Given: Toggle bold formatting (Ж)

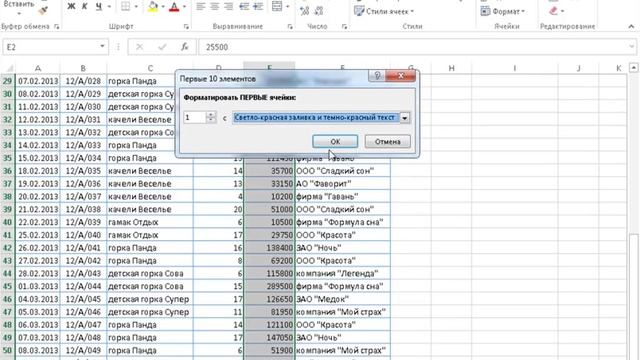Looking at the screenshot, I should coord(71,7).
